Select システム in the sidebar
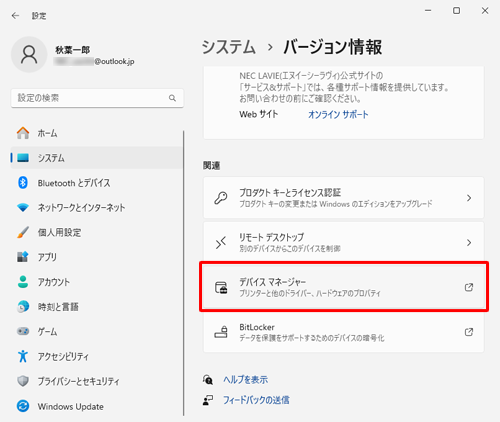Viewport: 500px width, 422px height. [97, 158]
